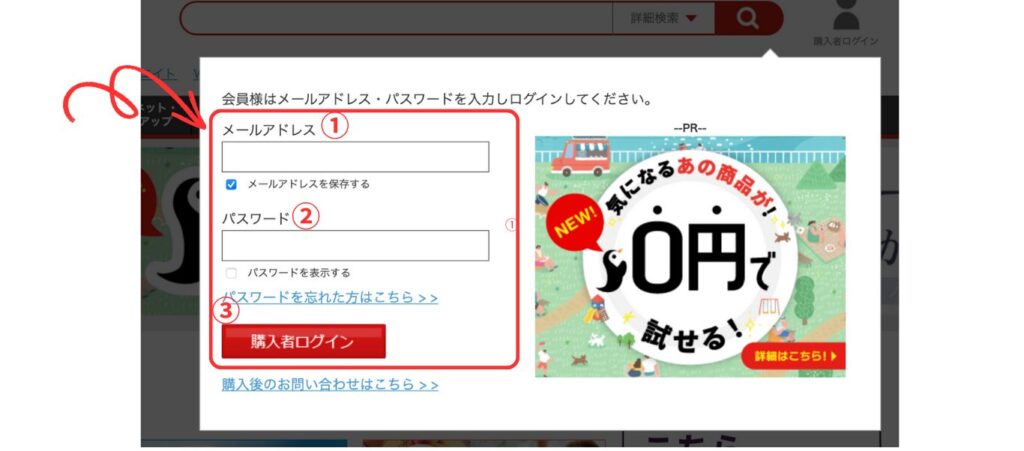This screenshot has height=451, width=1024.
Task: Click the black bird mascot beside 0円
Action: (611, 270)
